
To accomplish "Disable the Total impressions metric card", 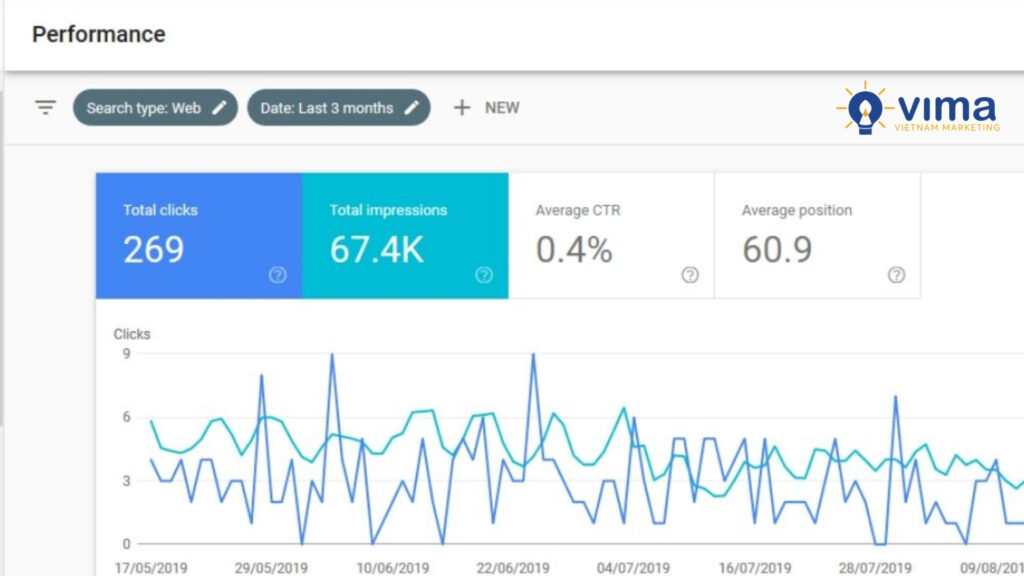I will 404,235.
